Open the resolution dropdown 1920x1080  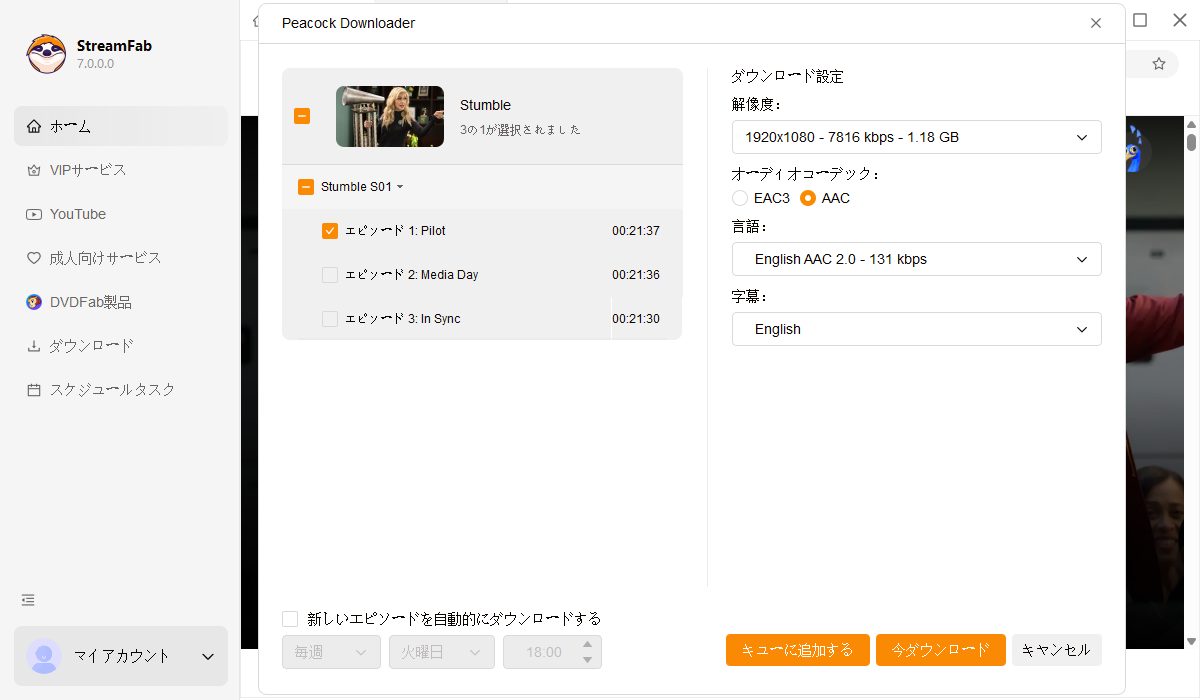916,137
